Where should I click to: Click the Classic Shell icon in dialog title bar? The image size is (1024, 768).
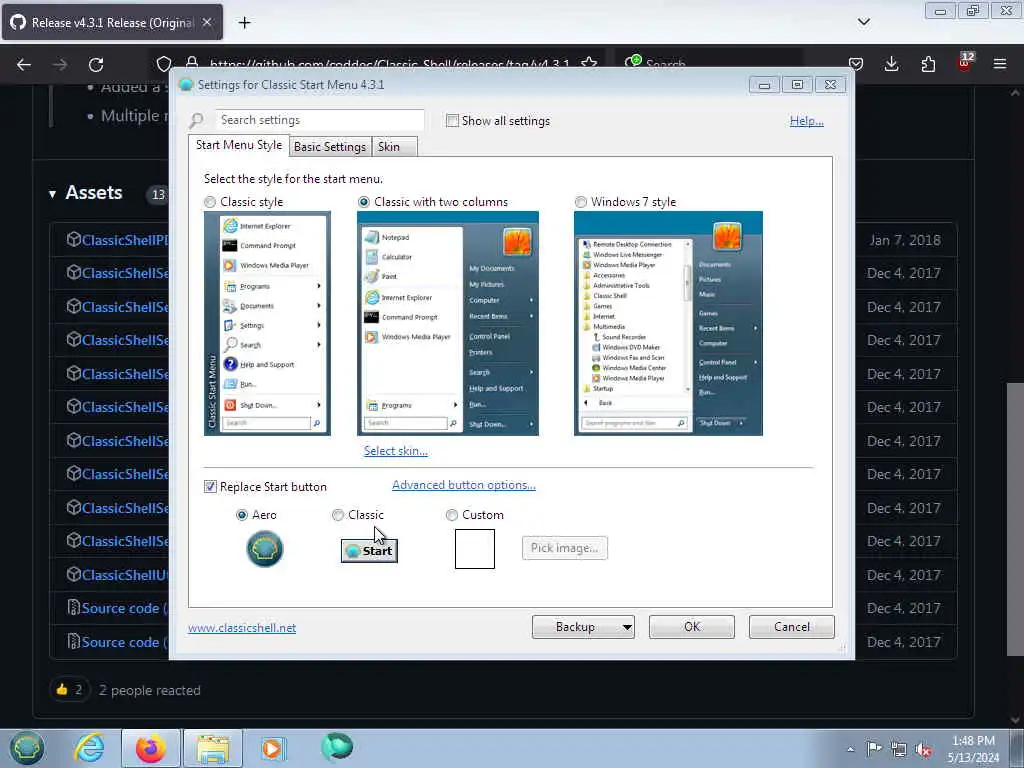point(186,85)
